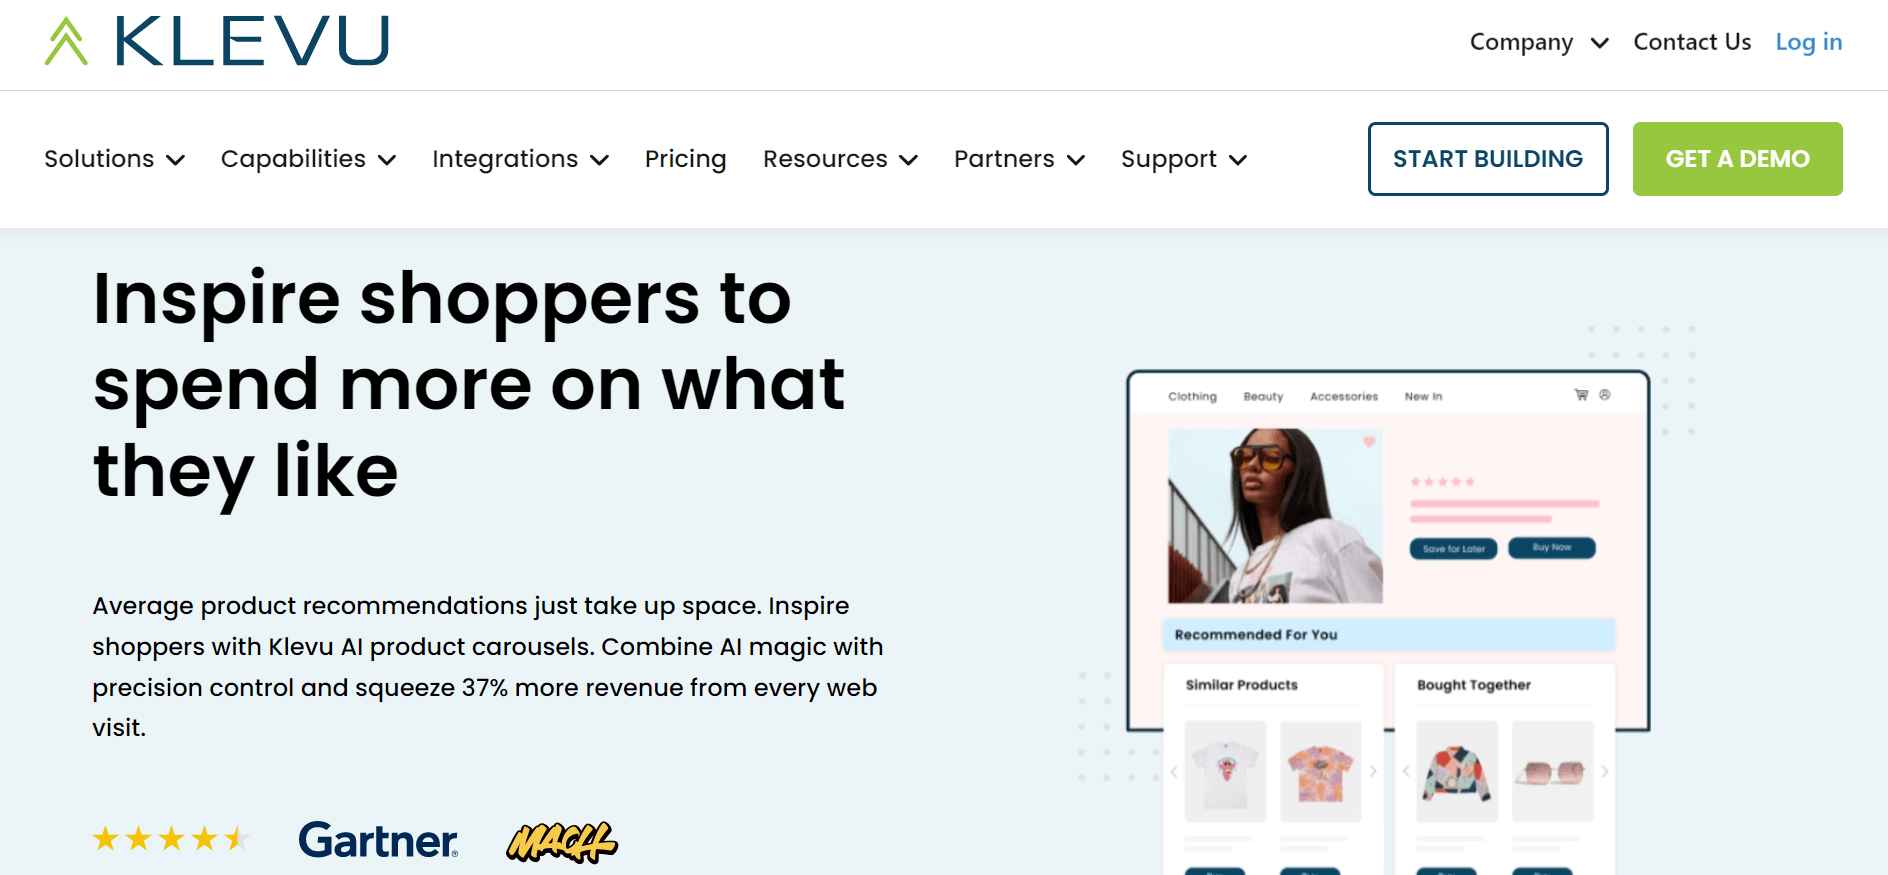This screenshot has width=1888, height=875.
Task: Select the sunglasses product thumbnail
Action: click(1552, 771)
